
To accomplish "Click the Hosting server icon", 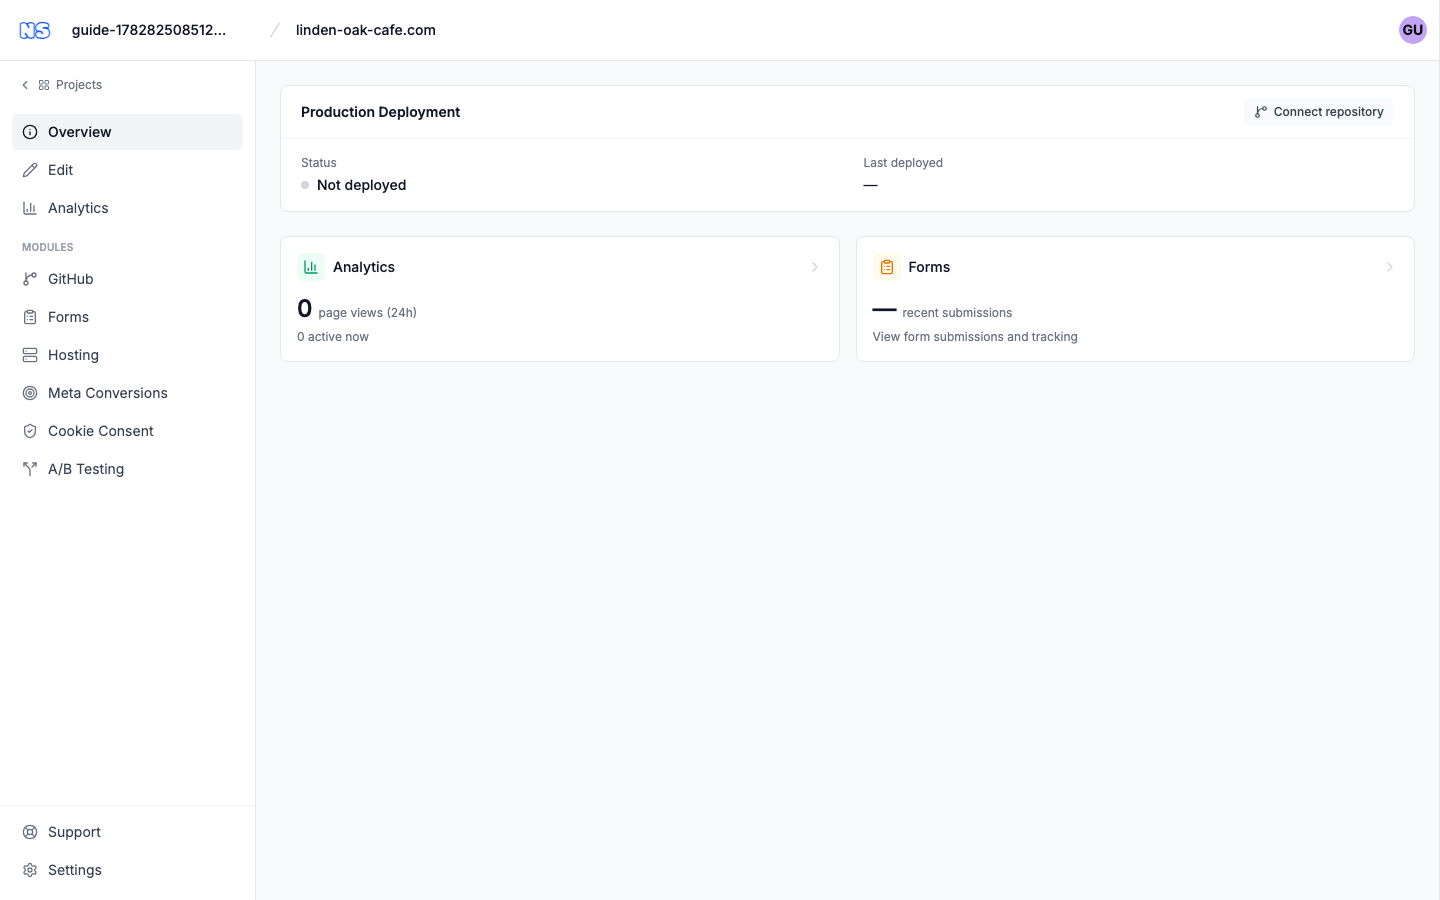I will point(30,355).
